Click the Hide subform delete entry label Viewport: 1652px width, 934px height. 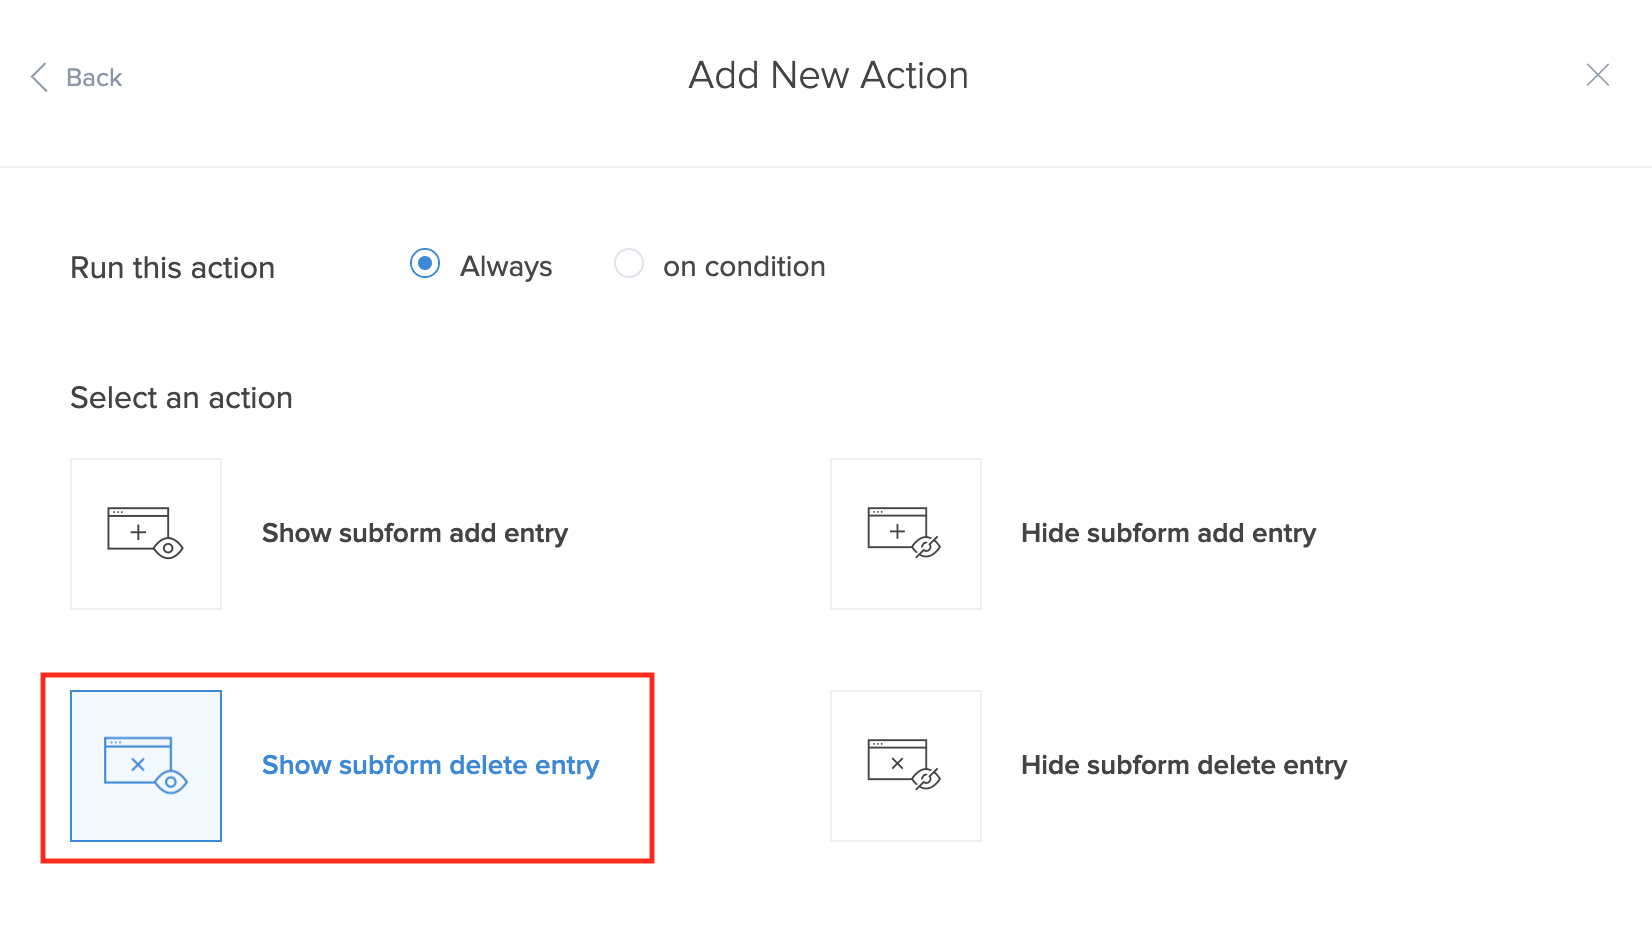coord(1184,766)
